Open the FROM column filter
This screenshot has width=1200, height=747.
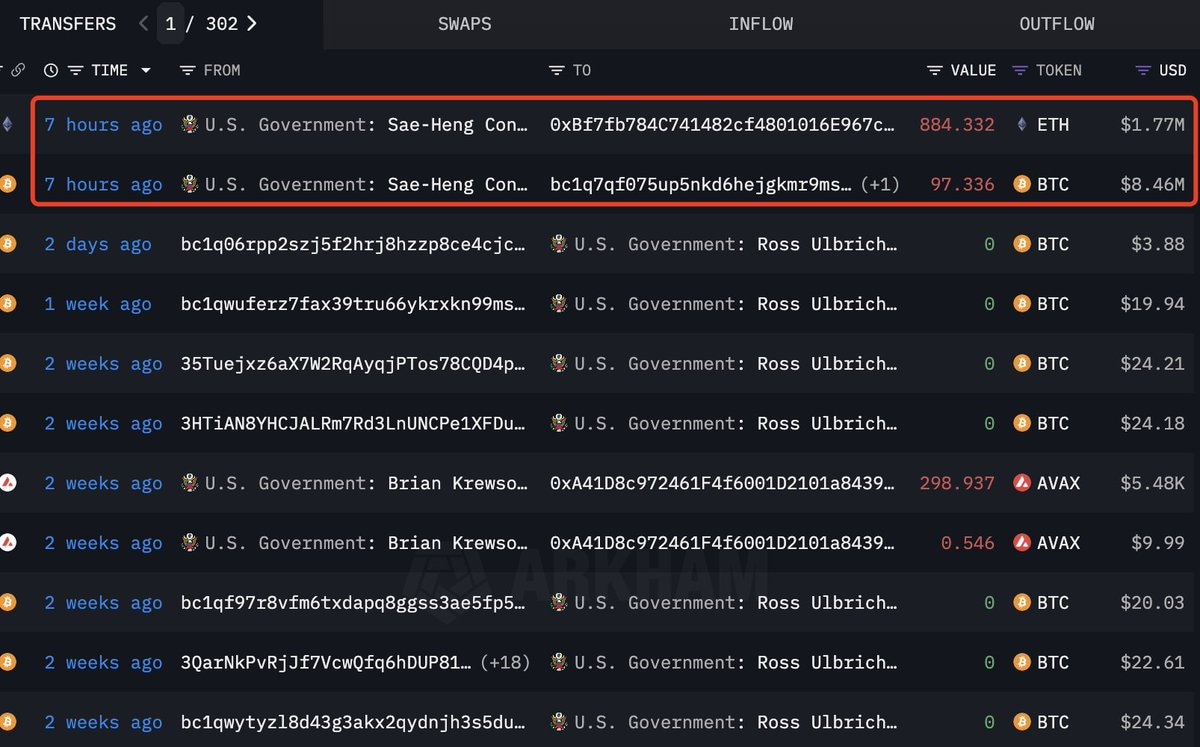[x=187, y=70]
